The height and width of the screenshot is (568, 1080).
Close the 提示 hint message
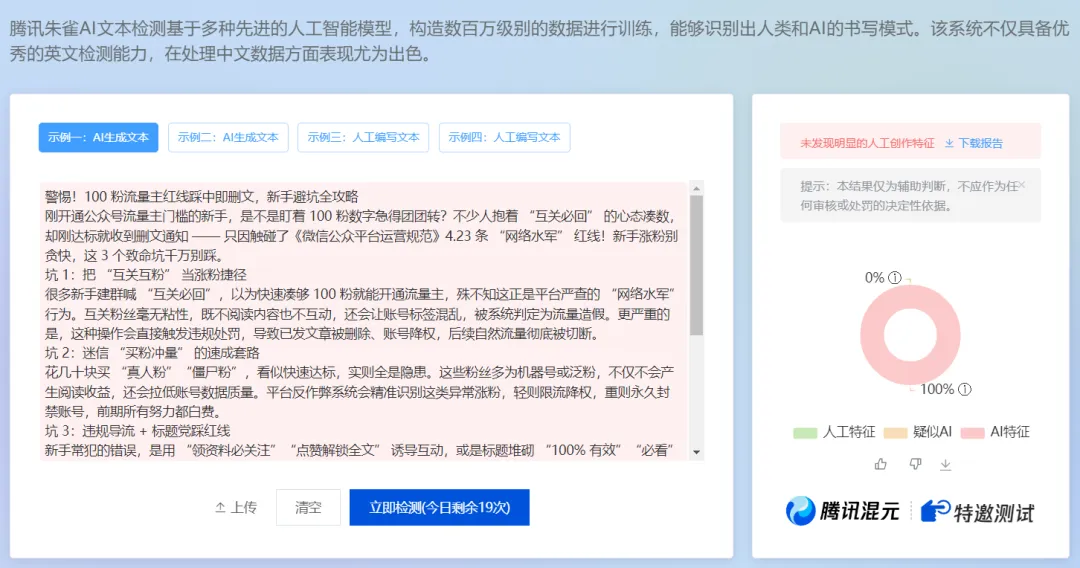pos(1022,185)
